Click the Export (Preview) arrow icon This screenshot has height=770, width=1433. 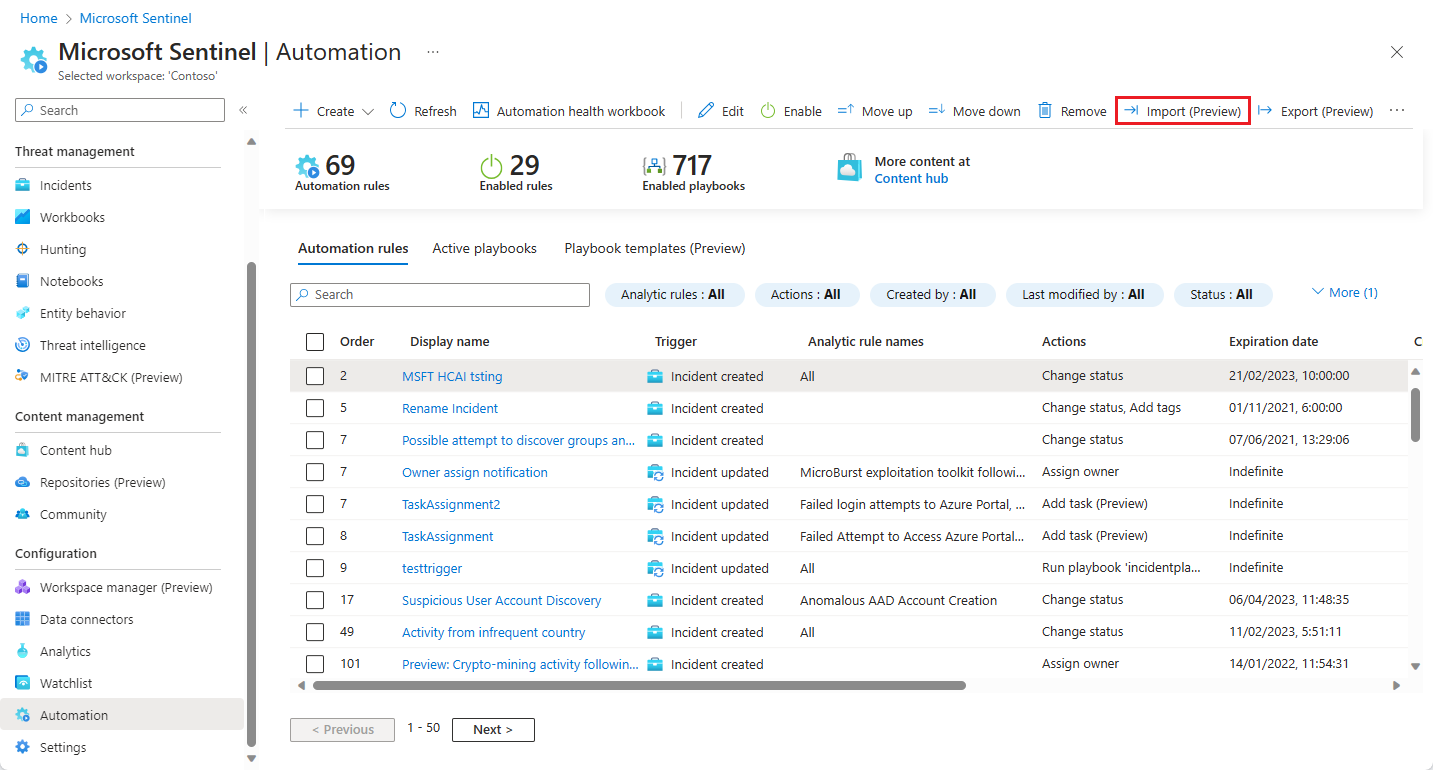1265,111
